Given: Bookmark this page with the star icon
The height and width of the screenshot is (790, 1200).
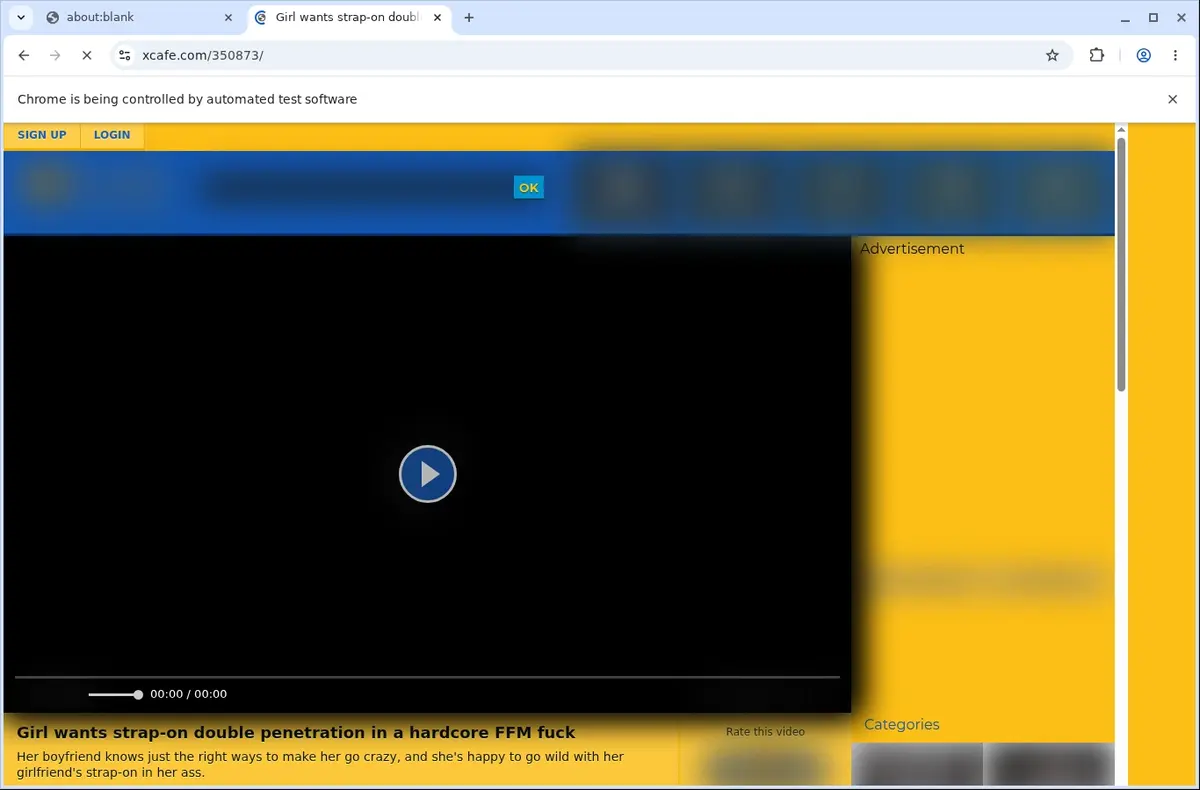Looking at the screenshot, I should [1052, 56].
